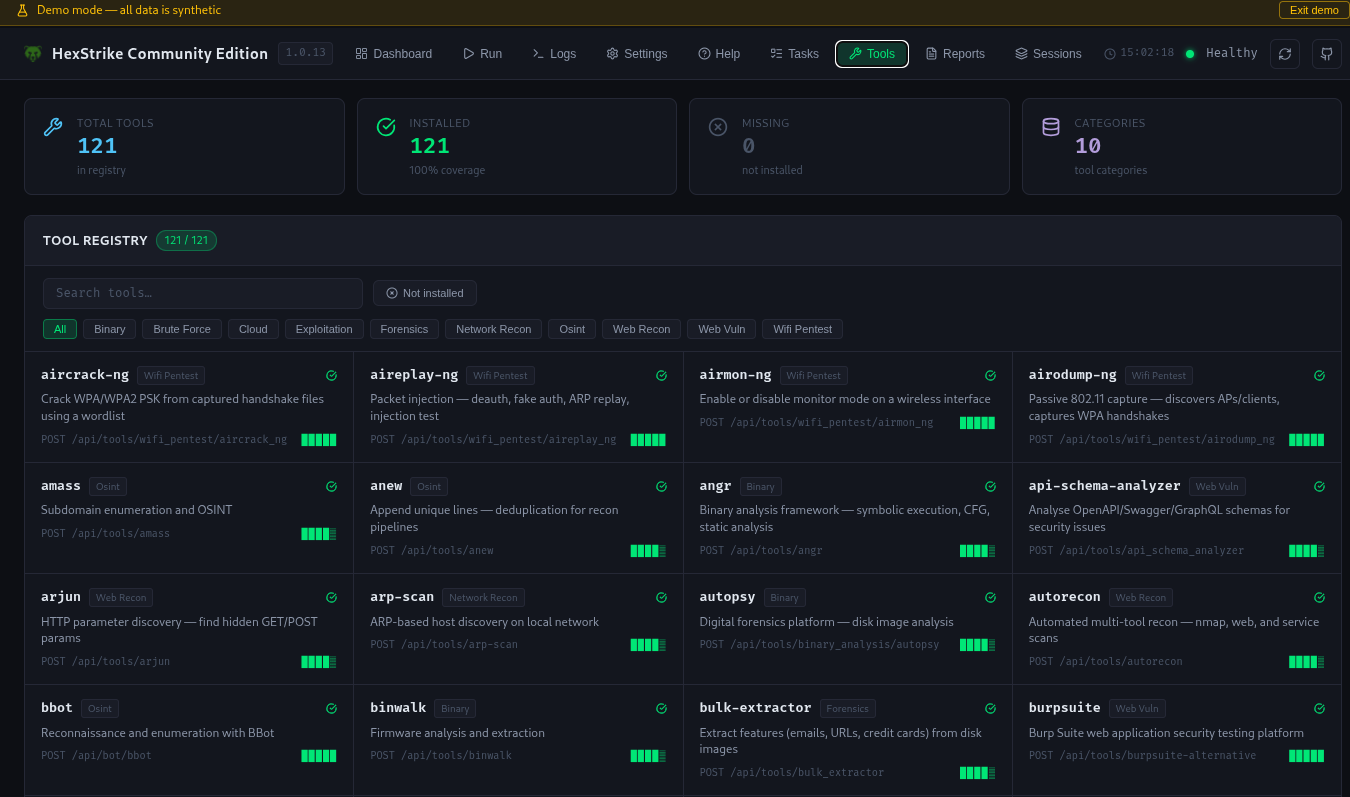Click the HexStrike Community Edition title
The height and width of the screenshot is (797, 1350).
click(160, 54)
